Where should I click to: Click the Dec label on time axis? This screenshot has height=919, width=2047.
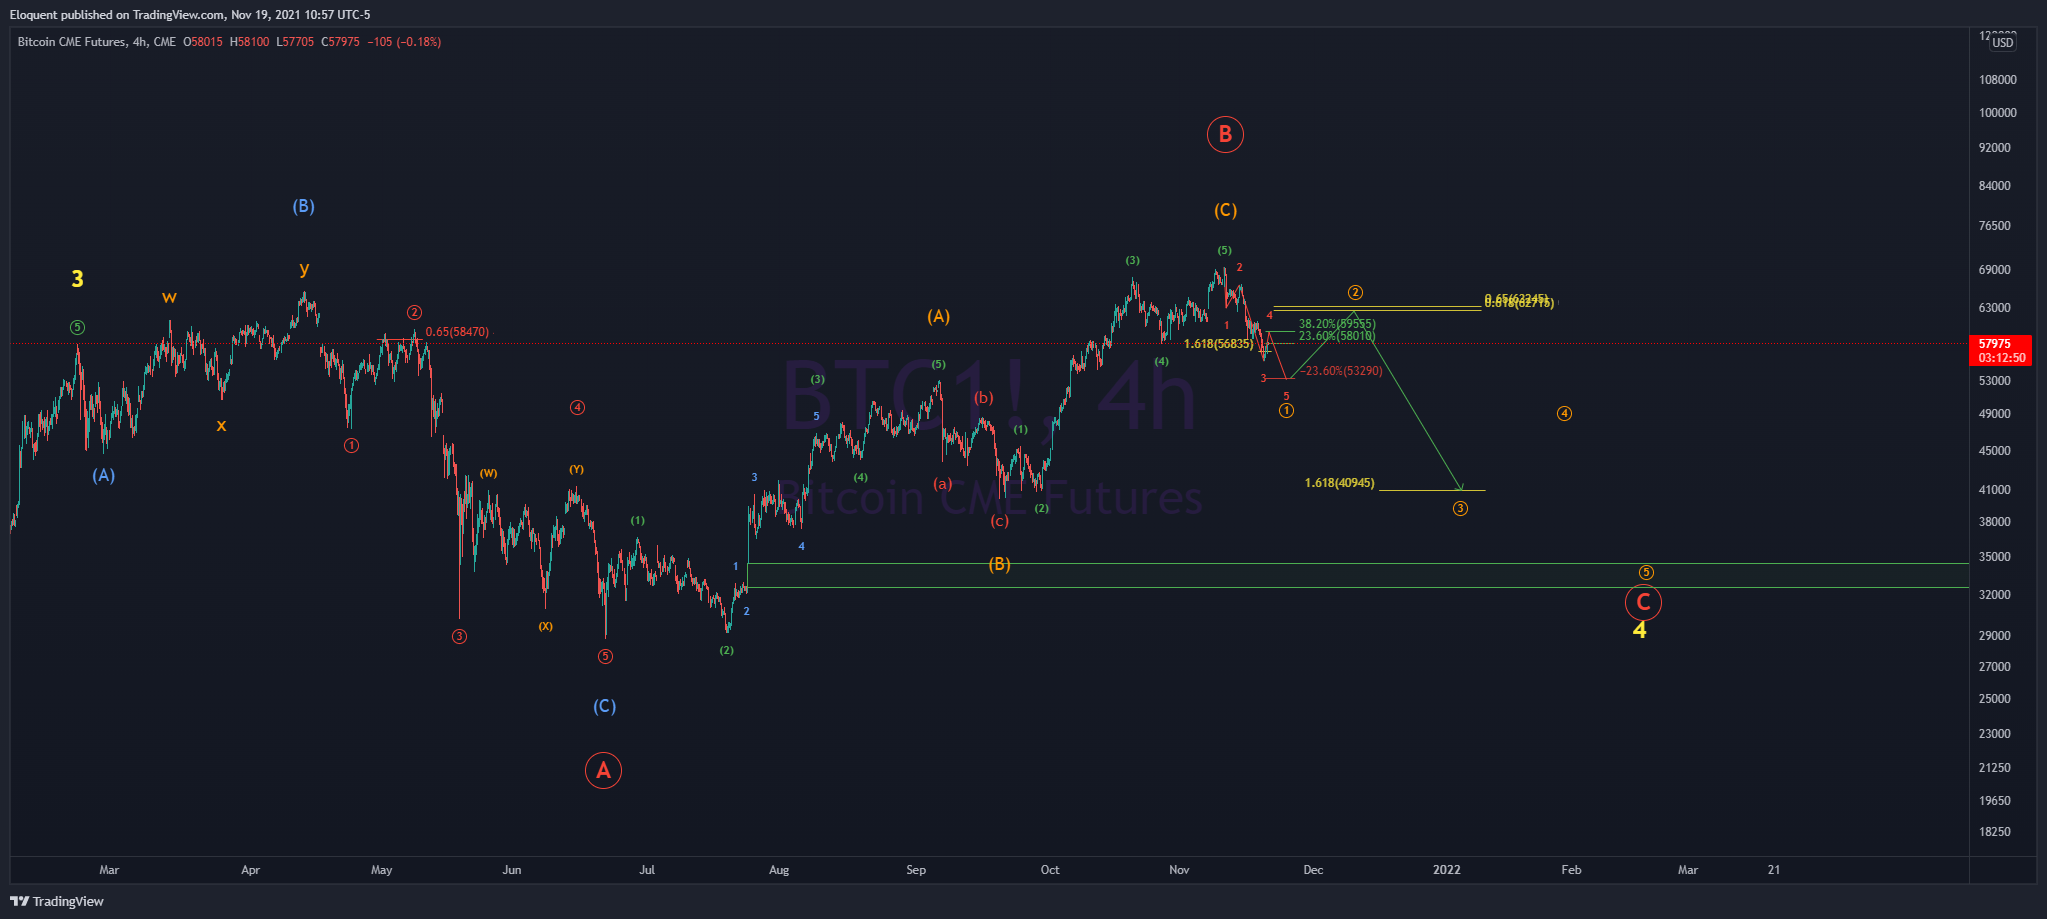(1313, 870)
